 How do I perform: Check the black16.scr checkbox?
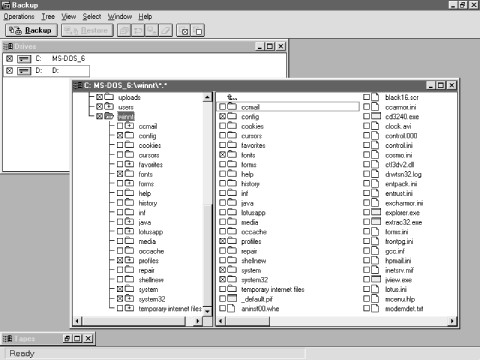pyautogui.click(x=366, y=97)
